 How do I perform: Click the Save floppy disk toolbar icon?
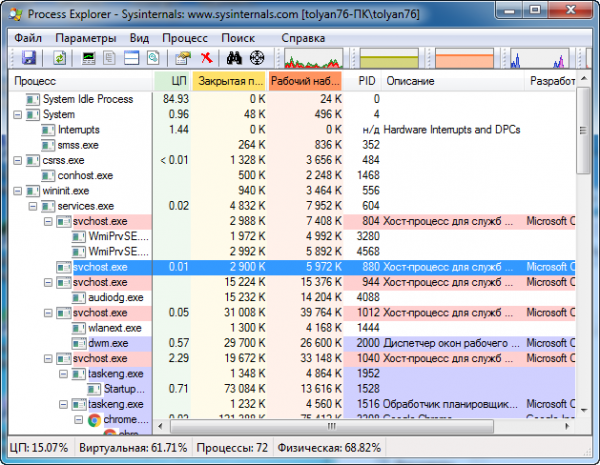[x=29, y=58]
